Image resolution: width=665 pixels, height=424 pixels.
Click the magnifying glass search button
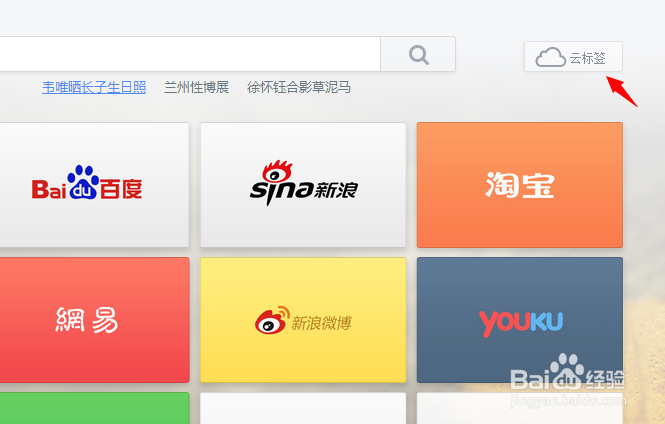pyautogui.click(x=418, y=54)
